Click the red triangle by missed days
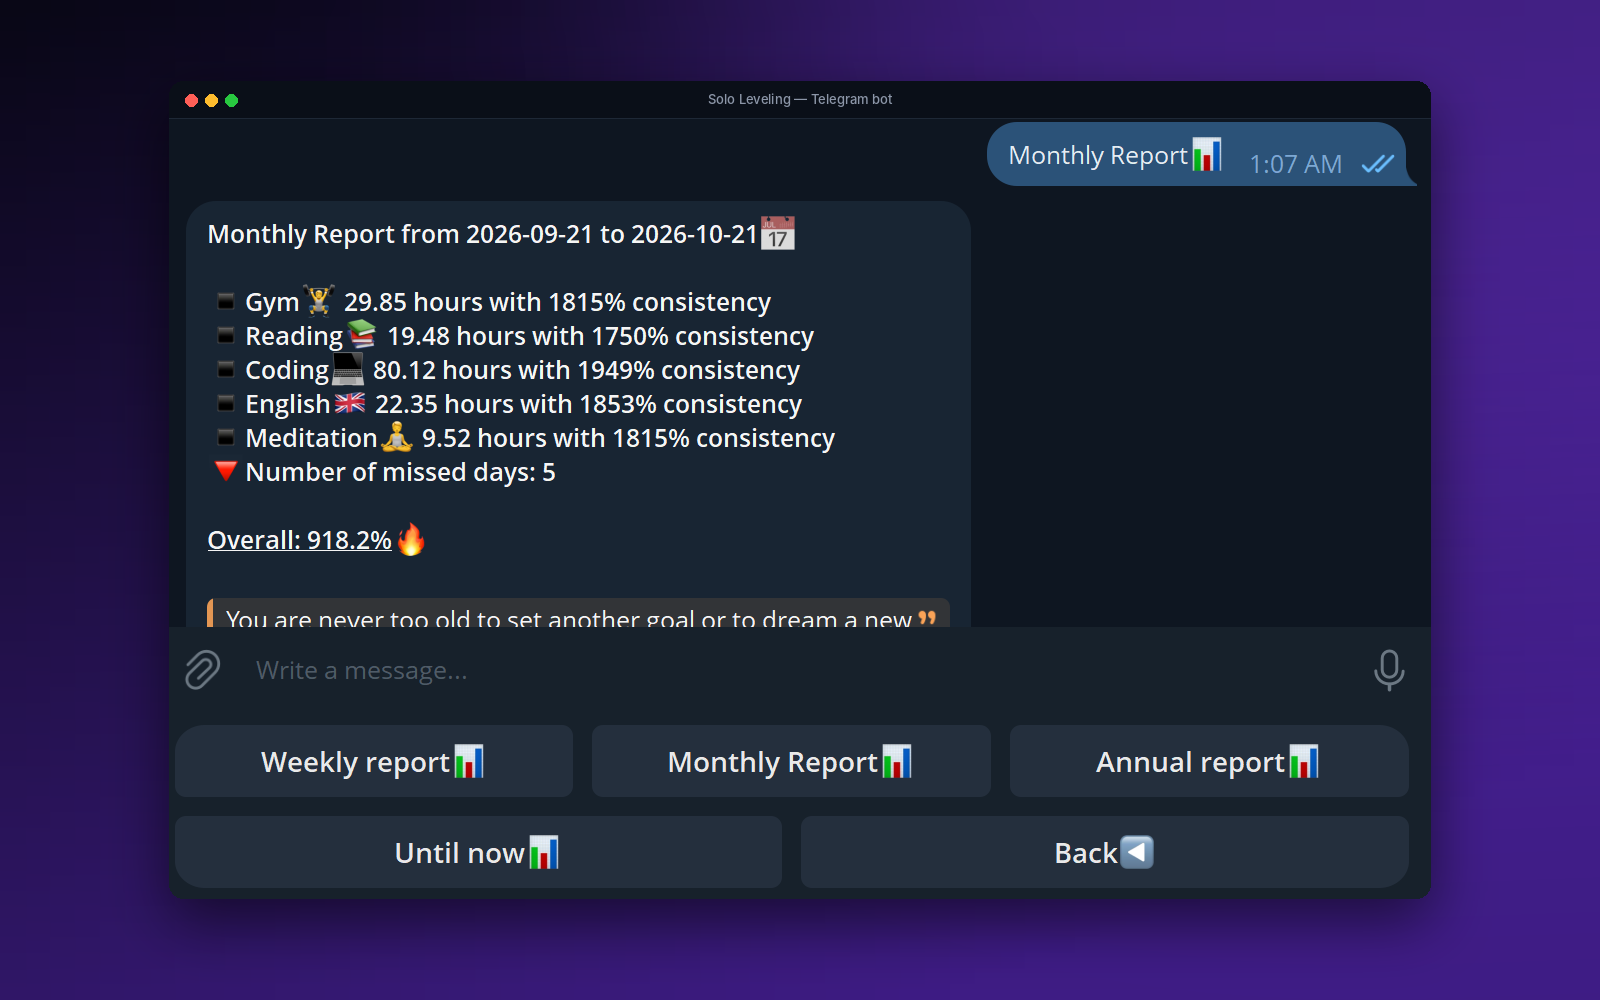This screenshot has width=1600, height=1000. 226,471
